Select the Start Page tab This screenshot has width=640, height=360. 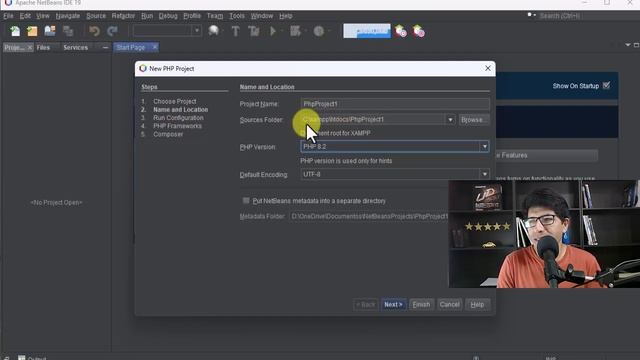(x=131, y=48)
